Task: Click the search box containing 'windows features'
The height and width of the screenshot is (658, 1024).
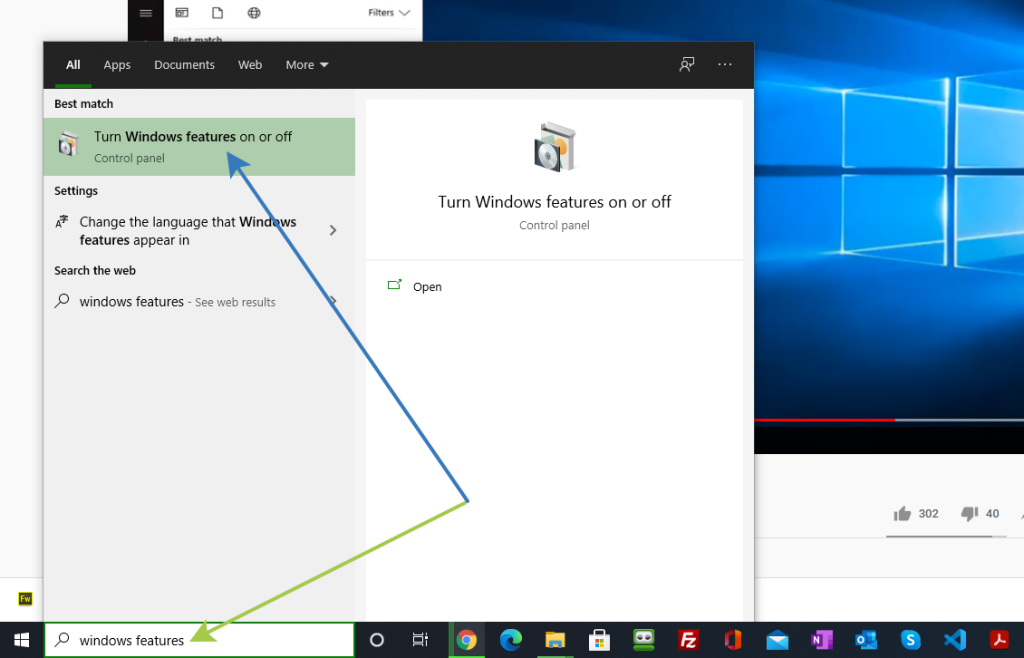Action: pos(199,640)
